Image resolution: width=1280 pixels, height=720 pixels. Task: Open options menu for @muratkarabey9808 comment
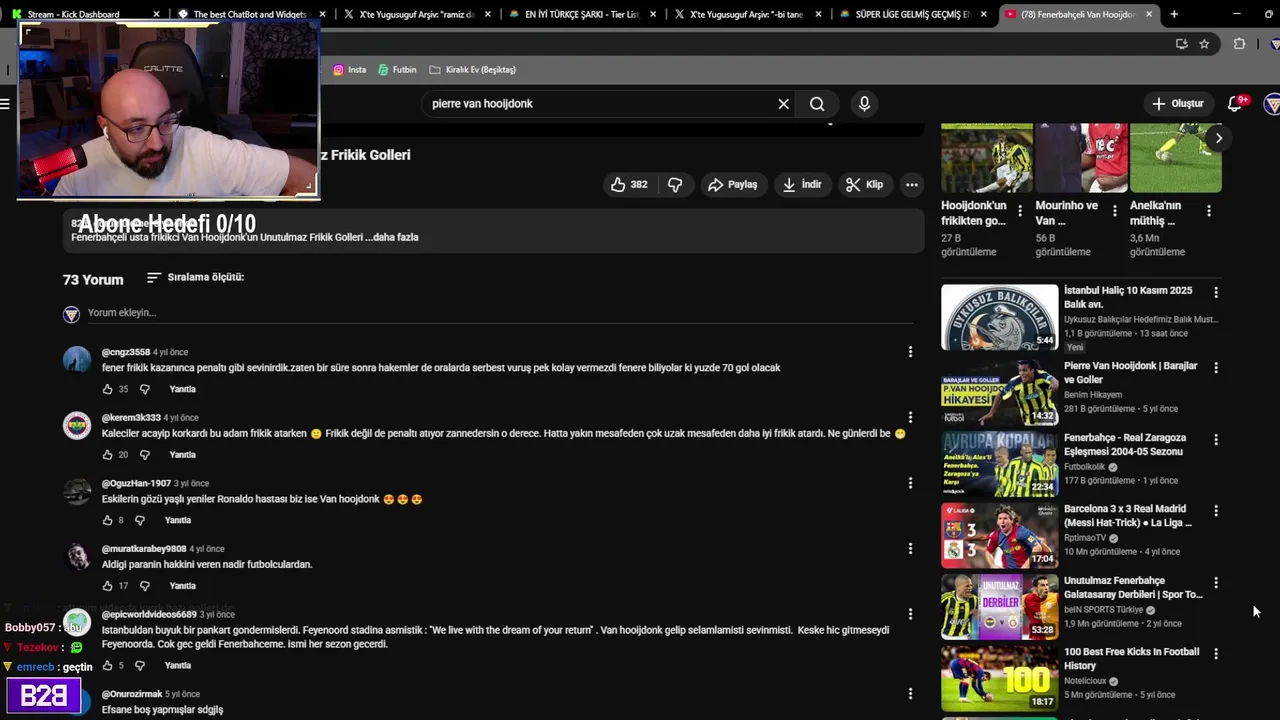(x=910, y=548)
